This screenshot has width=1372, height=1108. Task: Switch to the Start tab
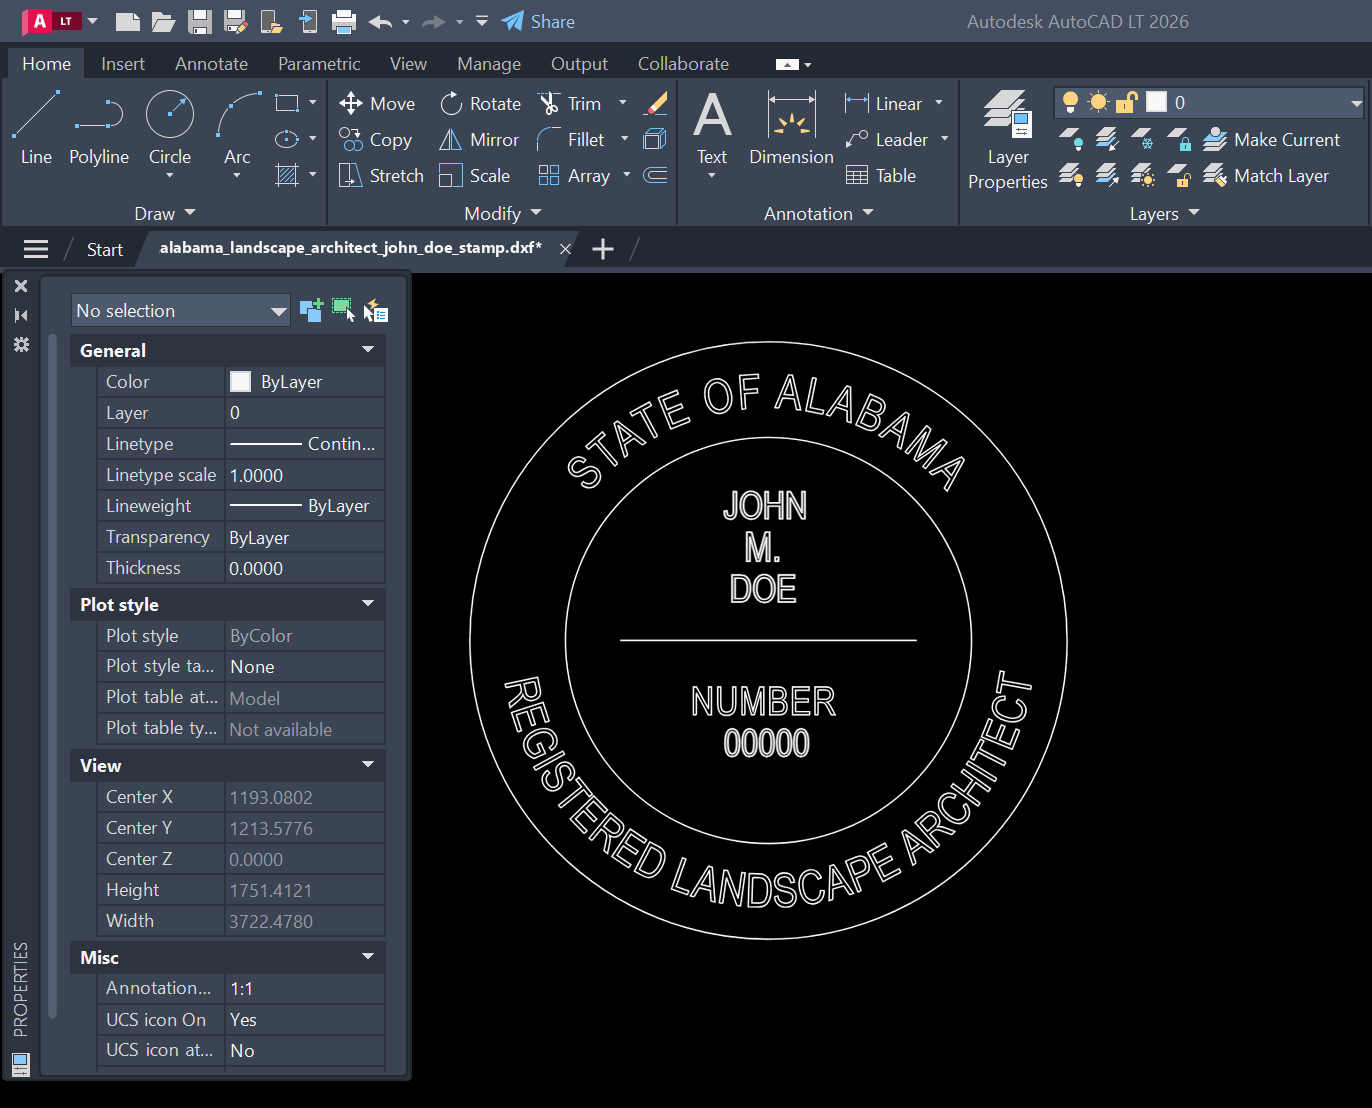tap(105, 249)
